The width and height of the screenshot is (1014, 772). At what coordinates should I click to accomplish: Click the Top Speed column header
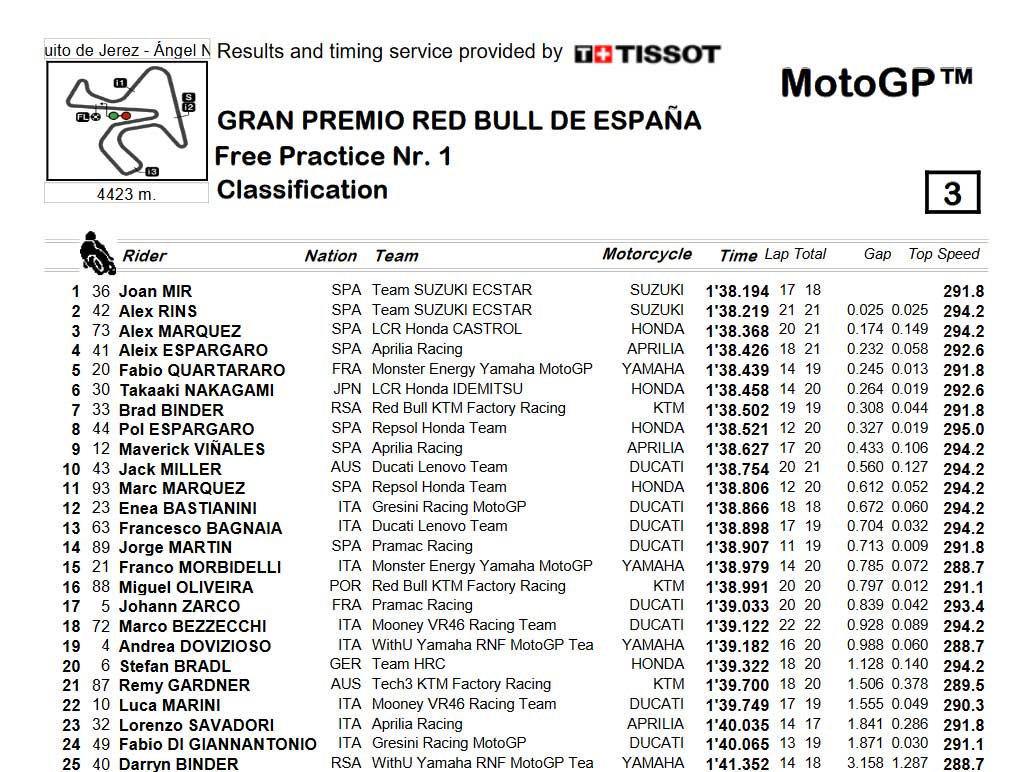944,254
